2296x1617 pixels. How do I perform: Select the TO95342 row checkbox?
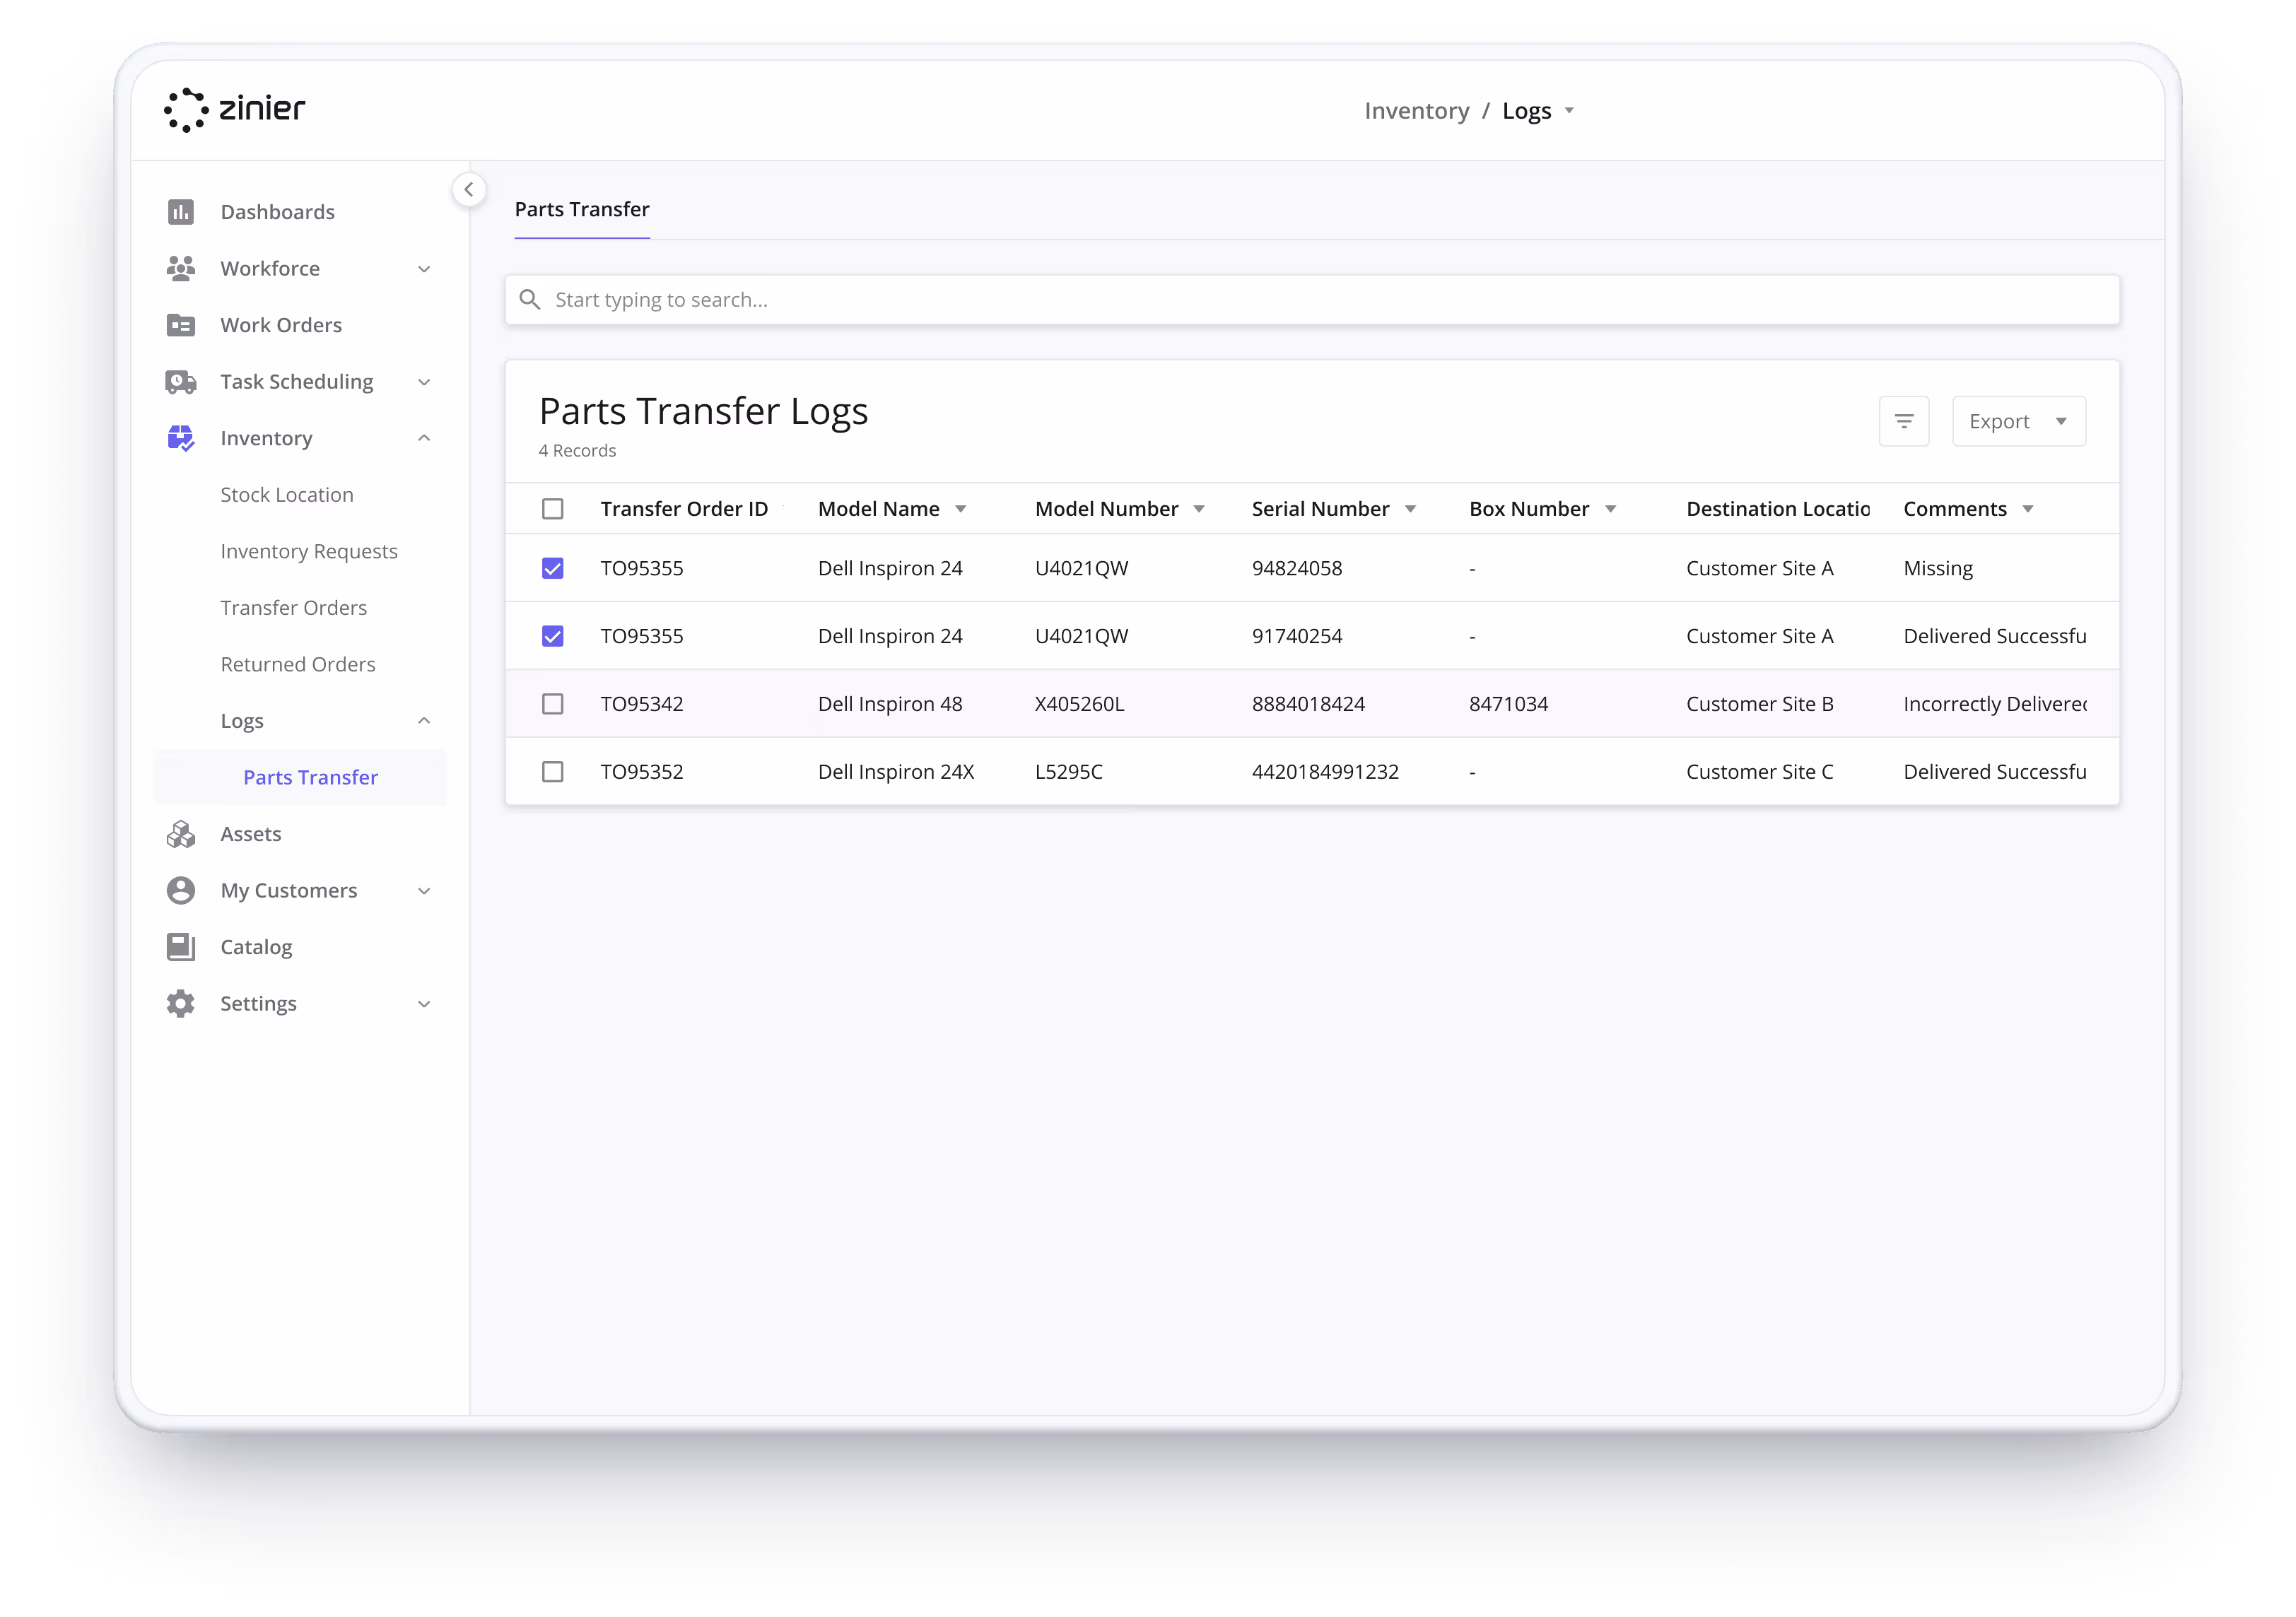[x=552, y=704]
